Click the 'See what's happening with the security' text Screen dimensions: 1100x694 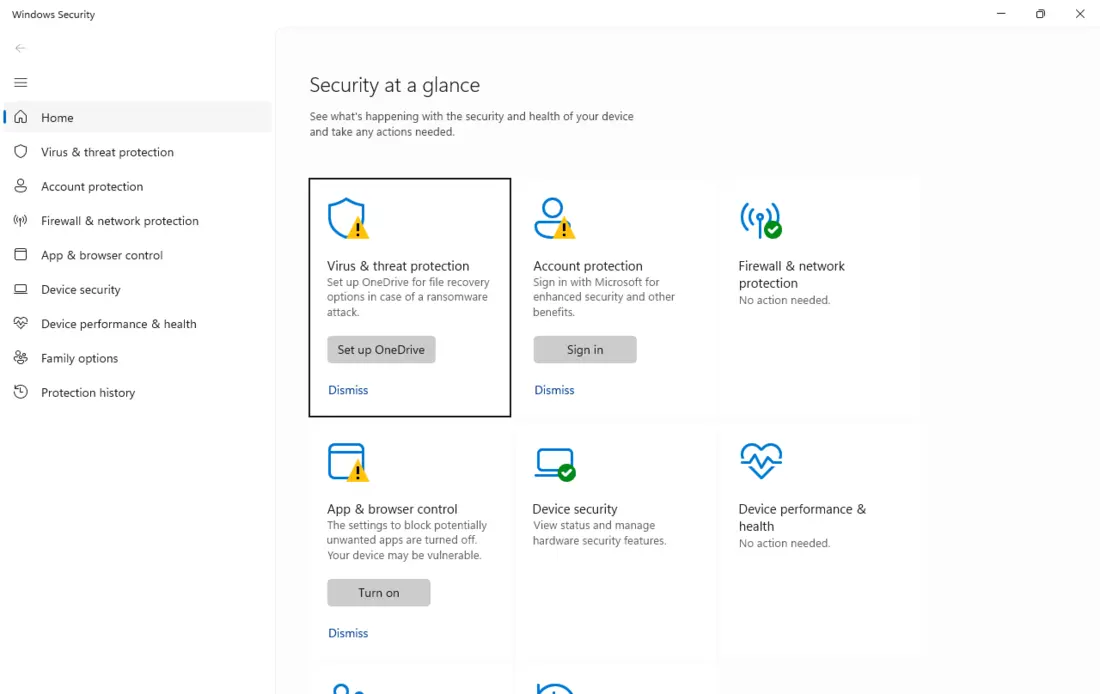[471, 124]
